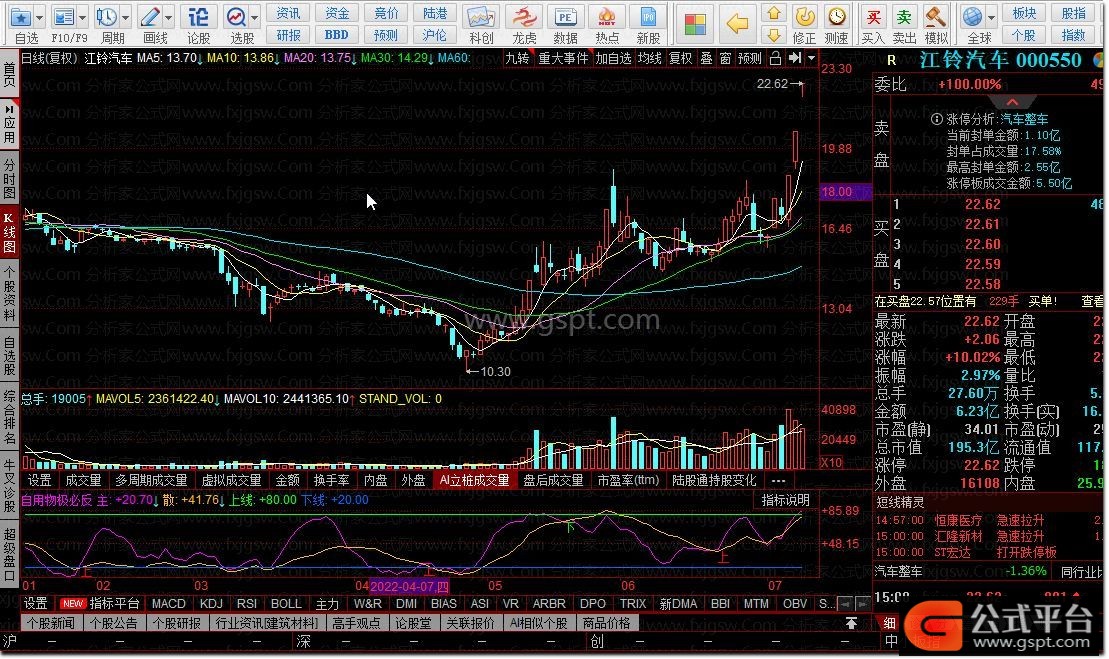Open the 自选 favorites star icon
The width and height of the screenshot is (1109, 659).
(x=21, y=17)
